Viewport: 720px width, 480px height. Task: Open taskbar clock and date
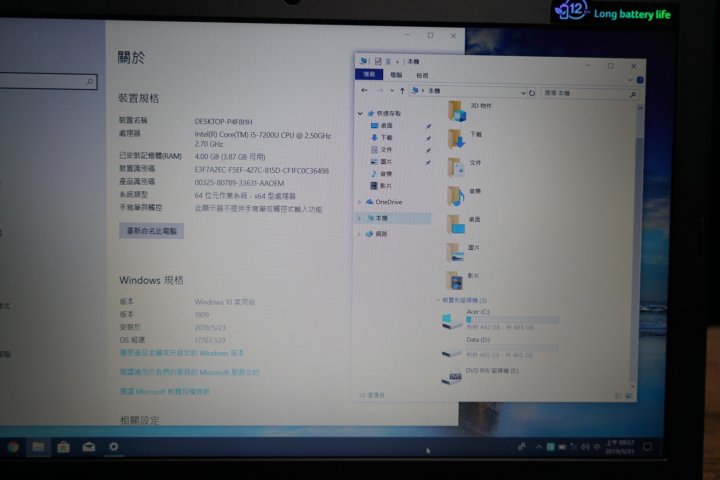[620, 446]
